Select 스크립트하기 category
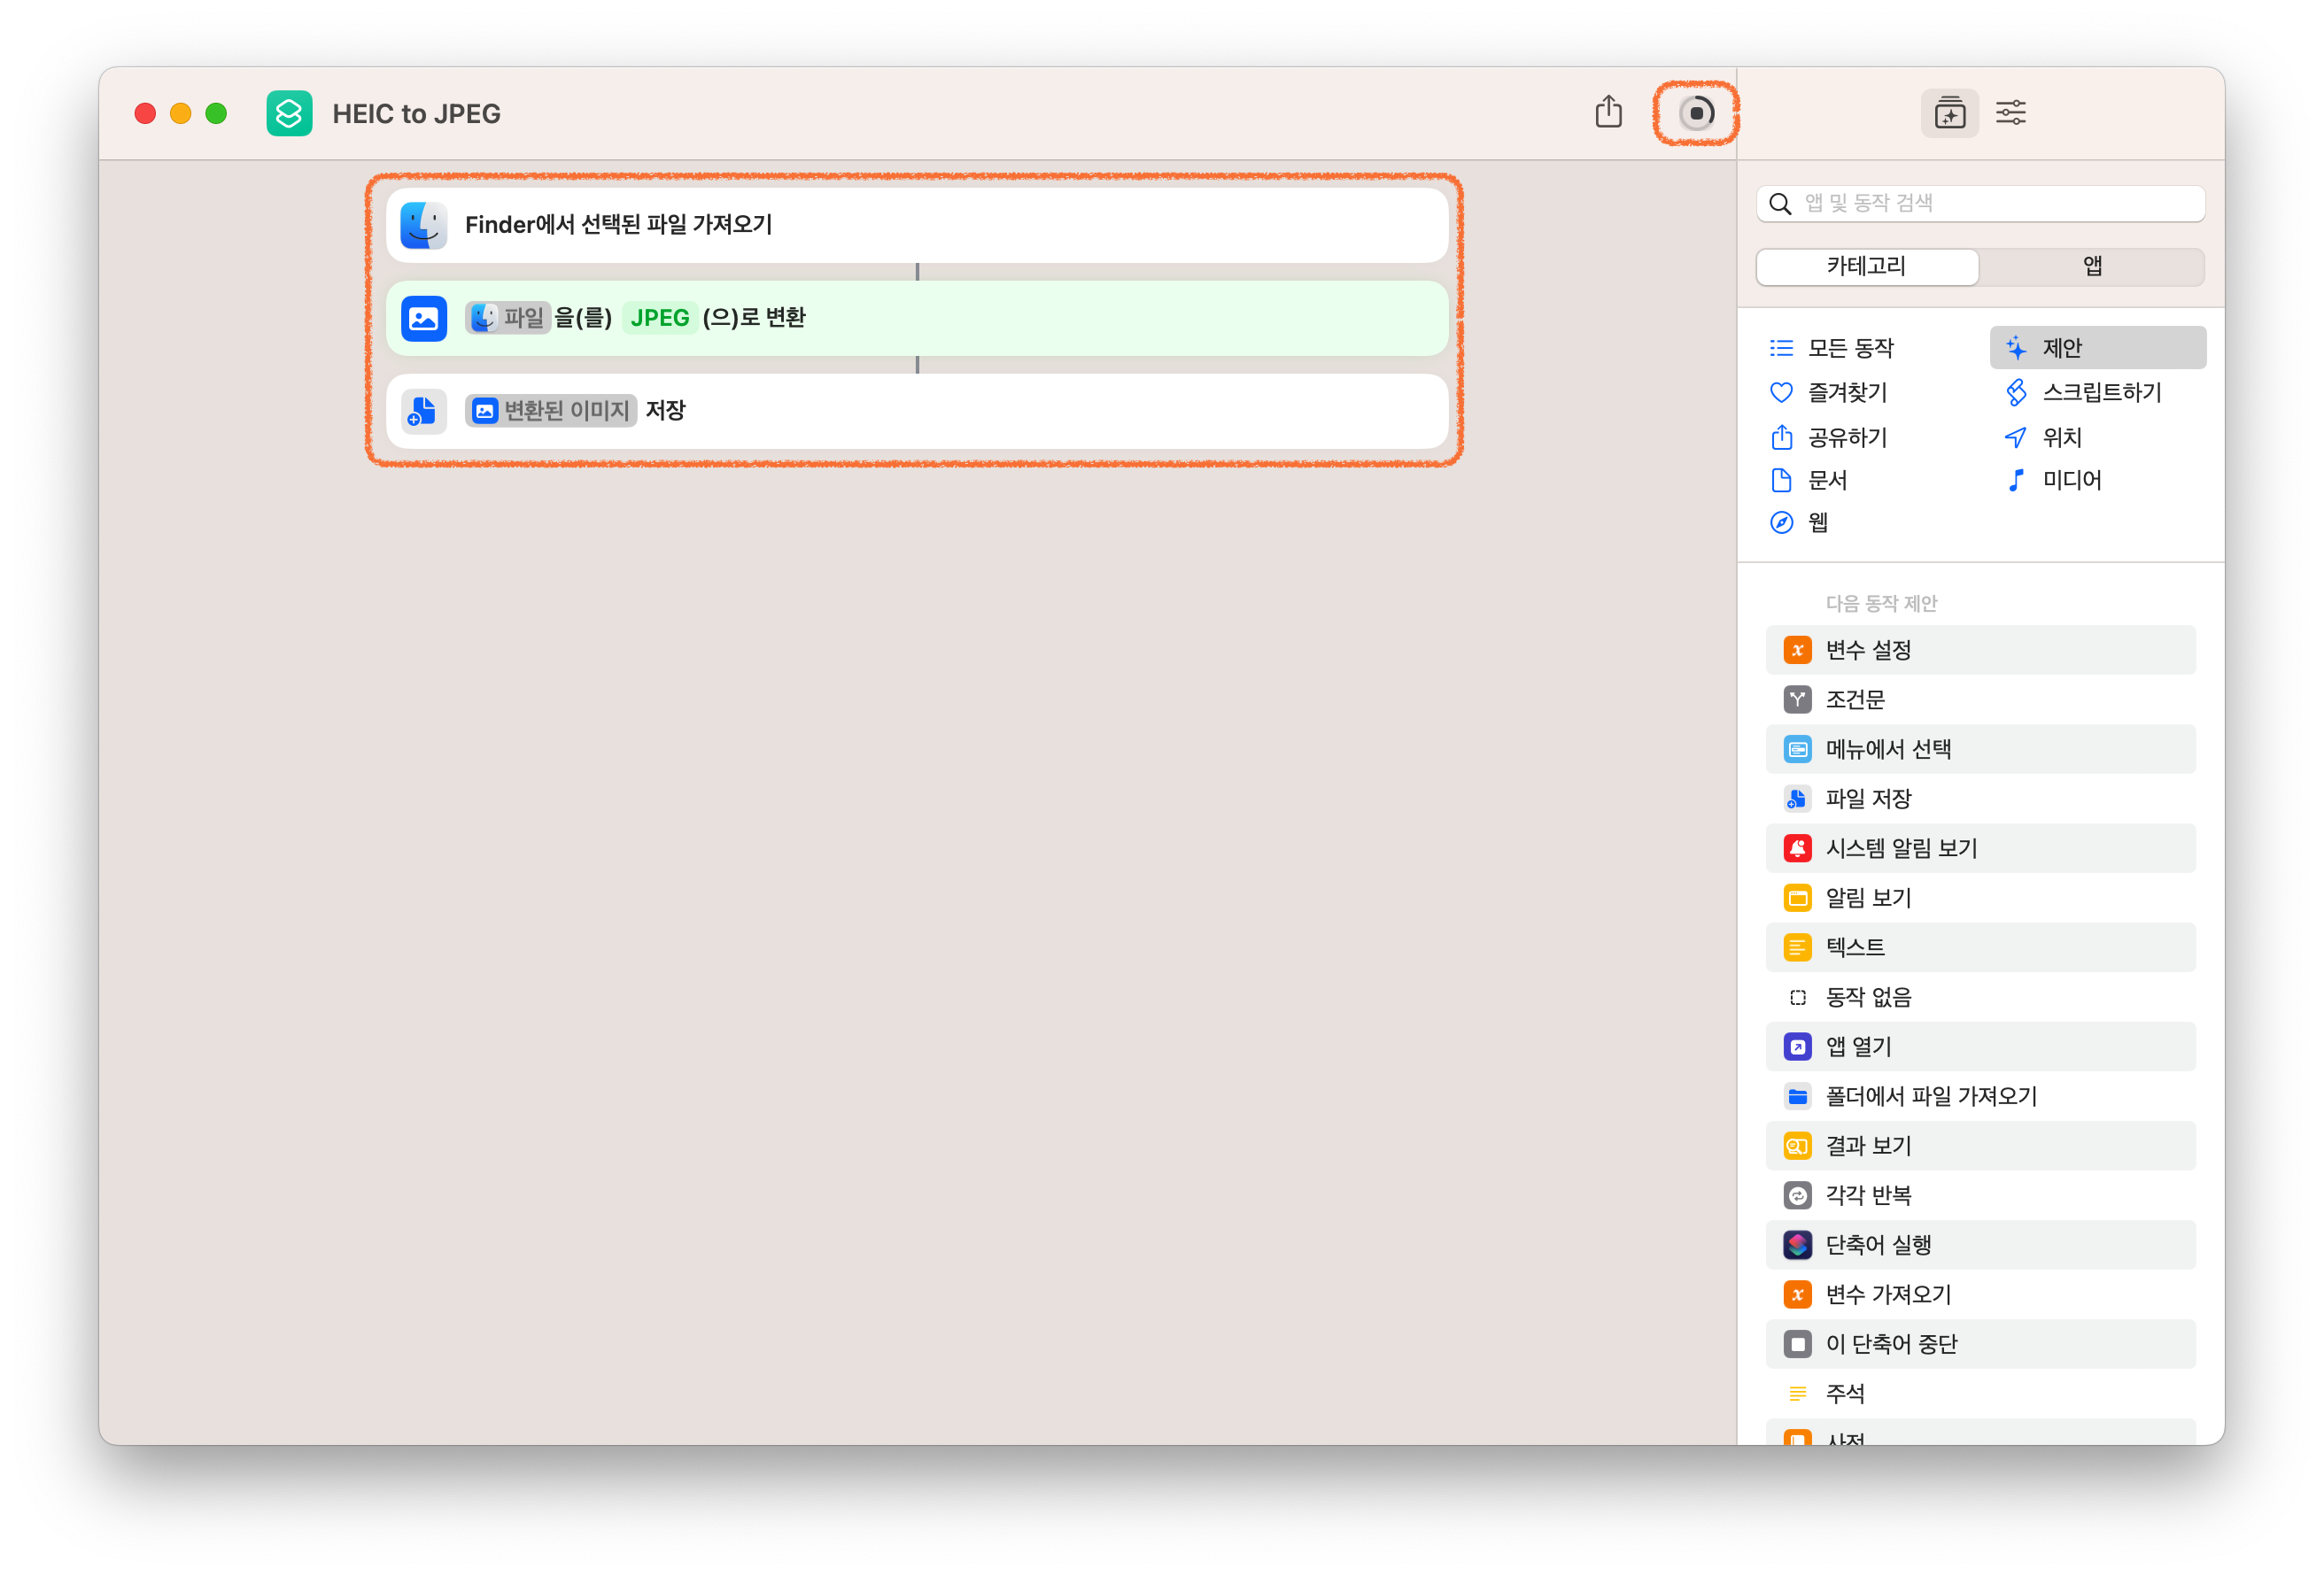This screenshot has width=2324, height=1576. tap(2100, 392)
